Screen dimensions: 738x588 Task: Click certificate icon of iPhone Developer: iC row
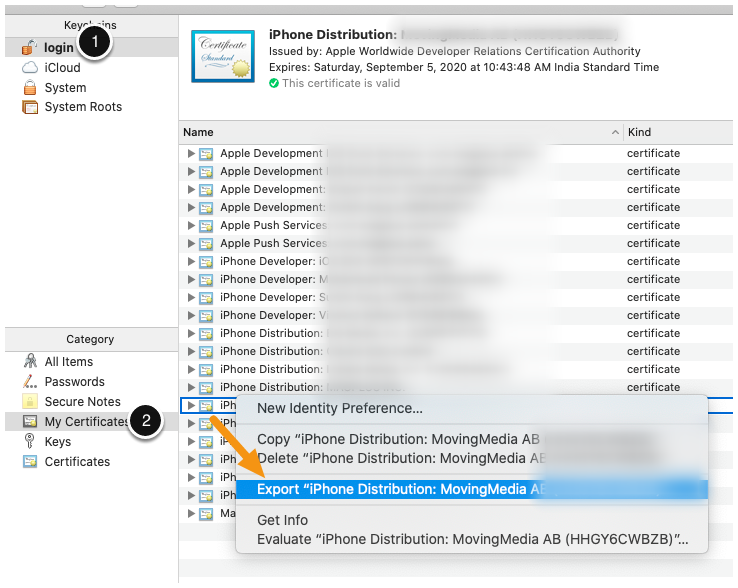206,262
